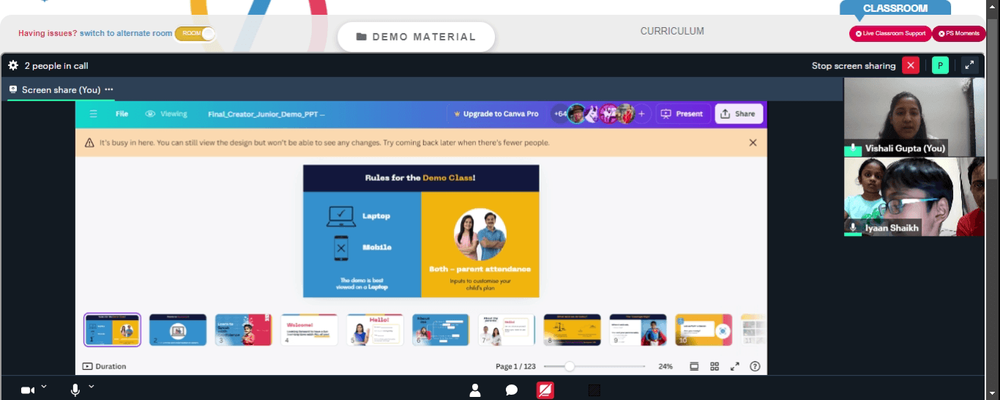Toggle thumbnail strip view icon
The width and height of the screenshot is (1000, 400).
point(695,366)
